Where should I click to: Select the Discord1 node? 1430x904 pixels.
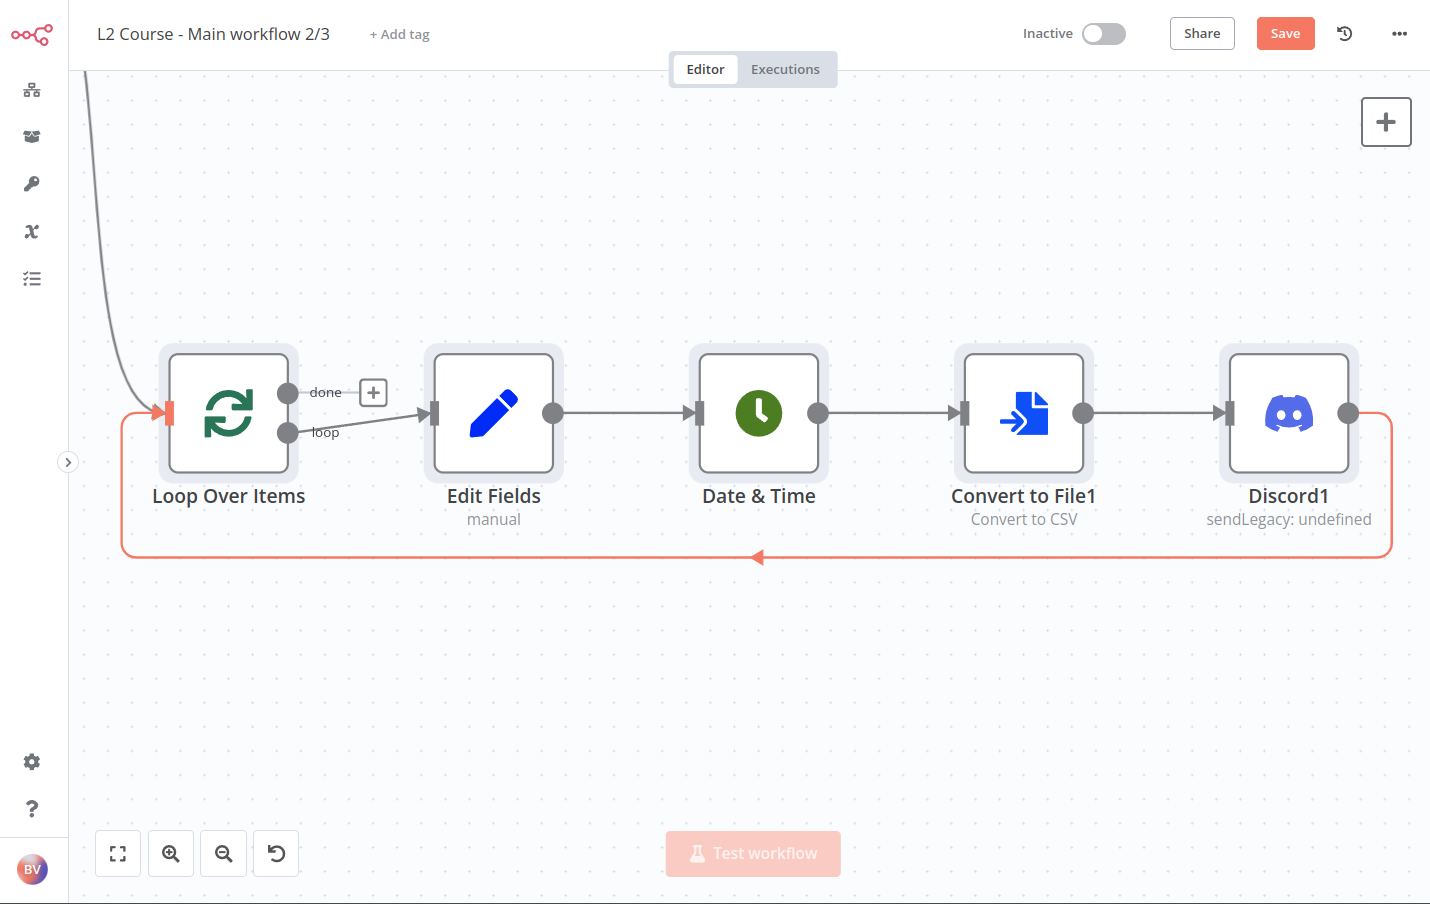[1289, 413]
